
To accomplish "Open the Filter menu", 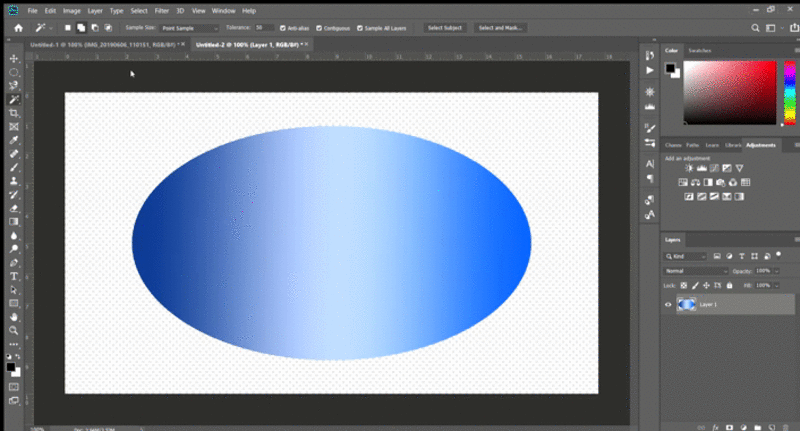I will [162, 11].
